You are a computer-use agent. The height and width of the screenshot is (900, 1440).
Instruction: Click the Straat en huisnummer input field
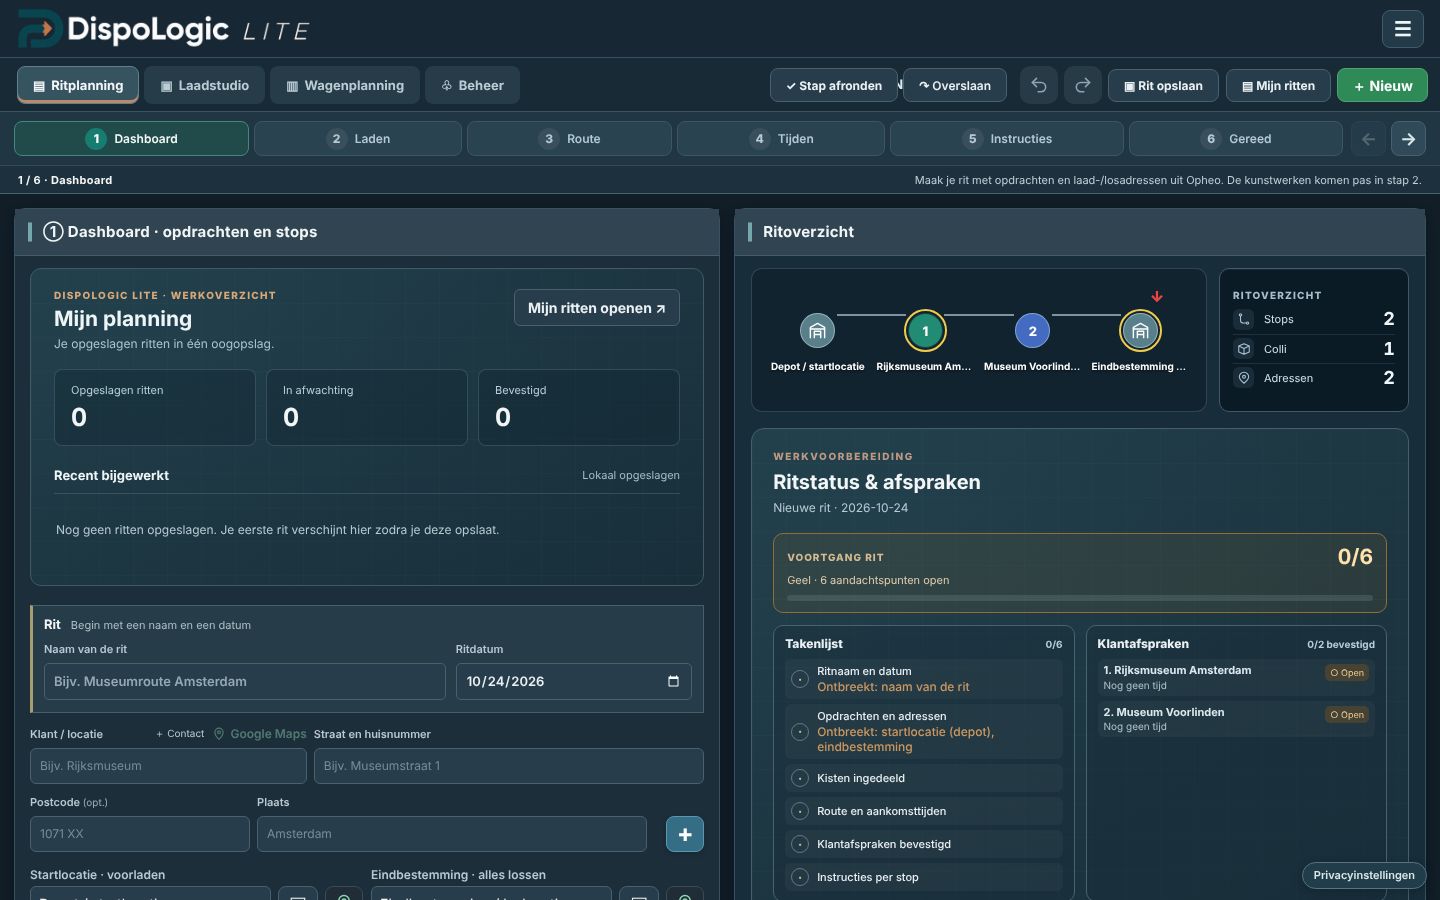tap(509, 766)
